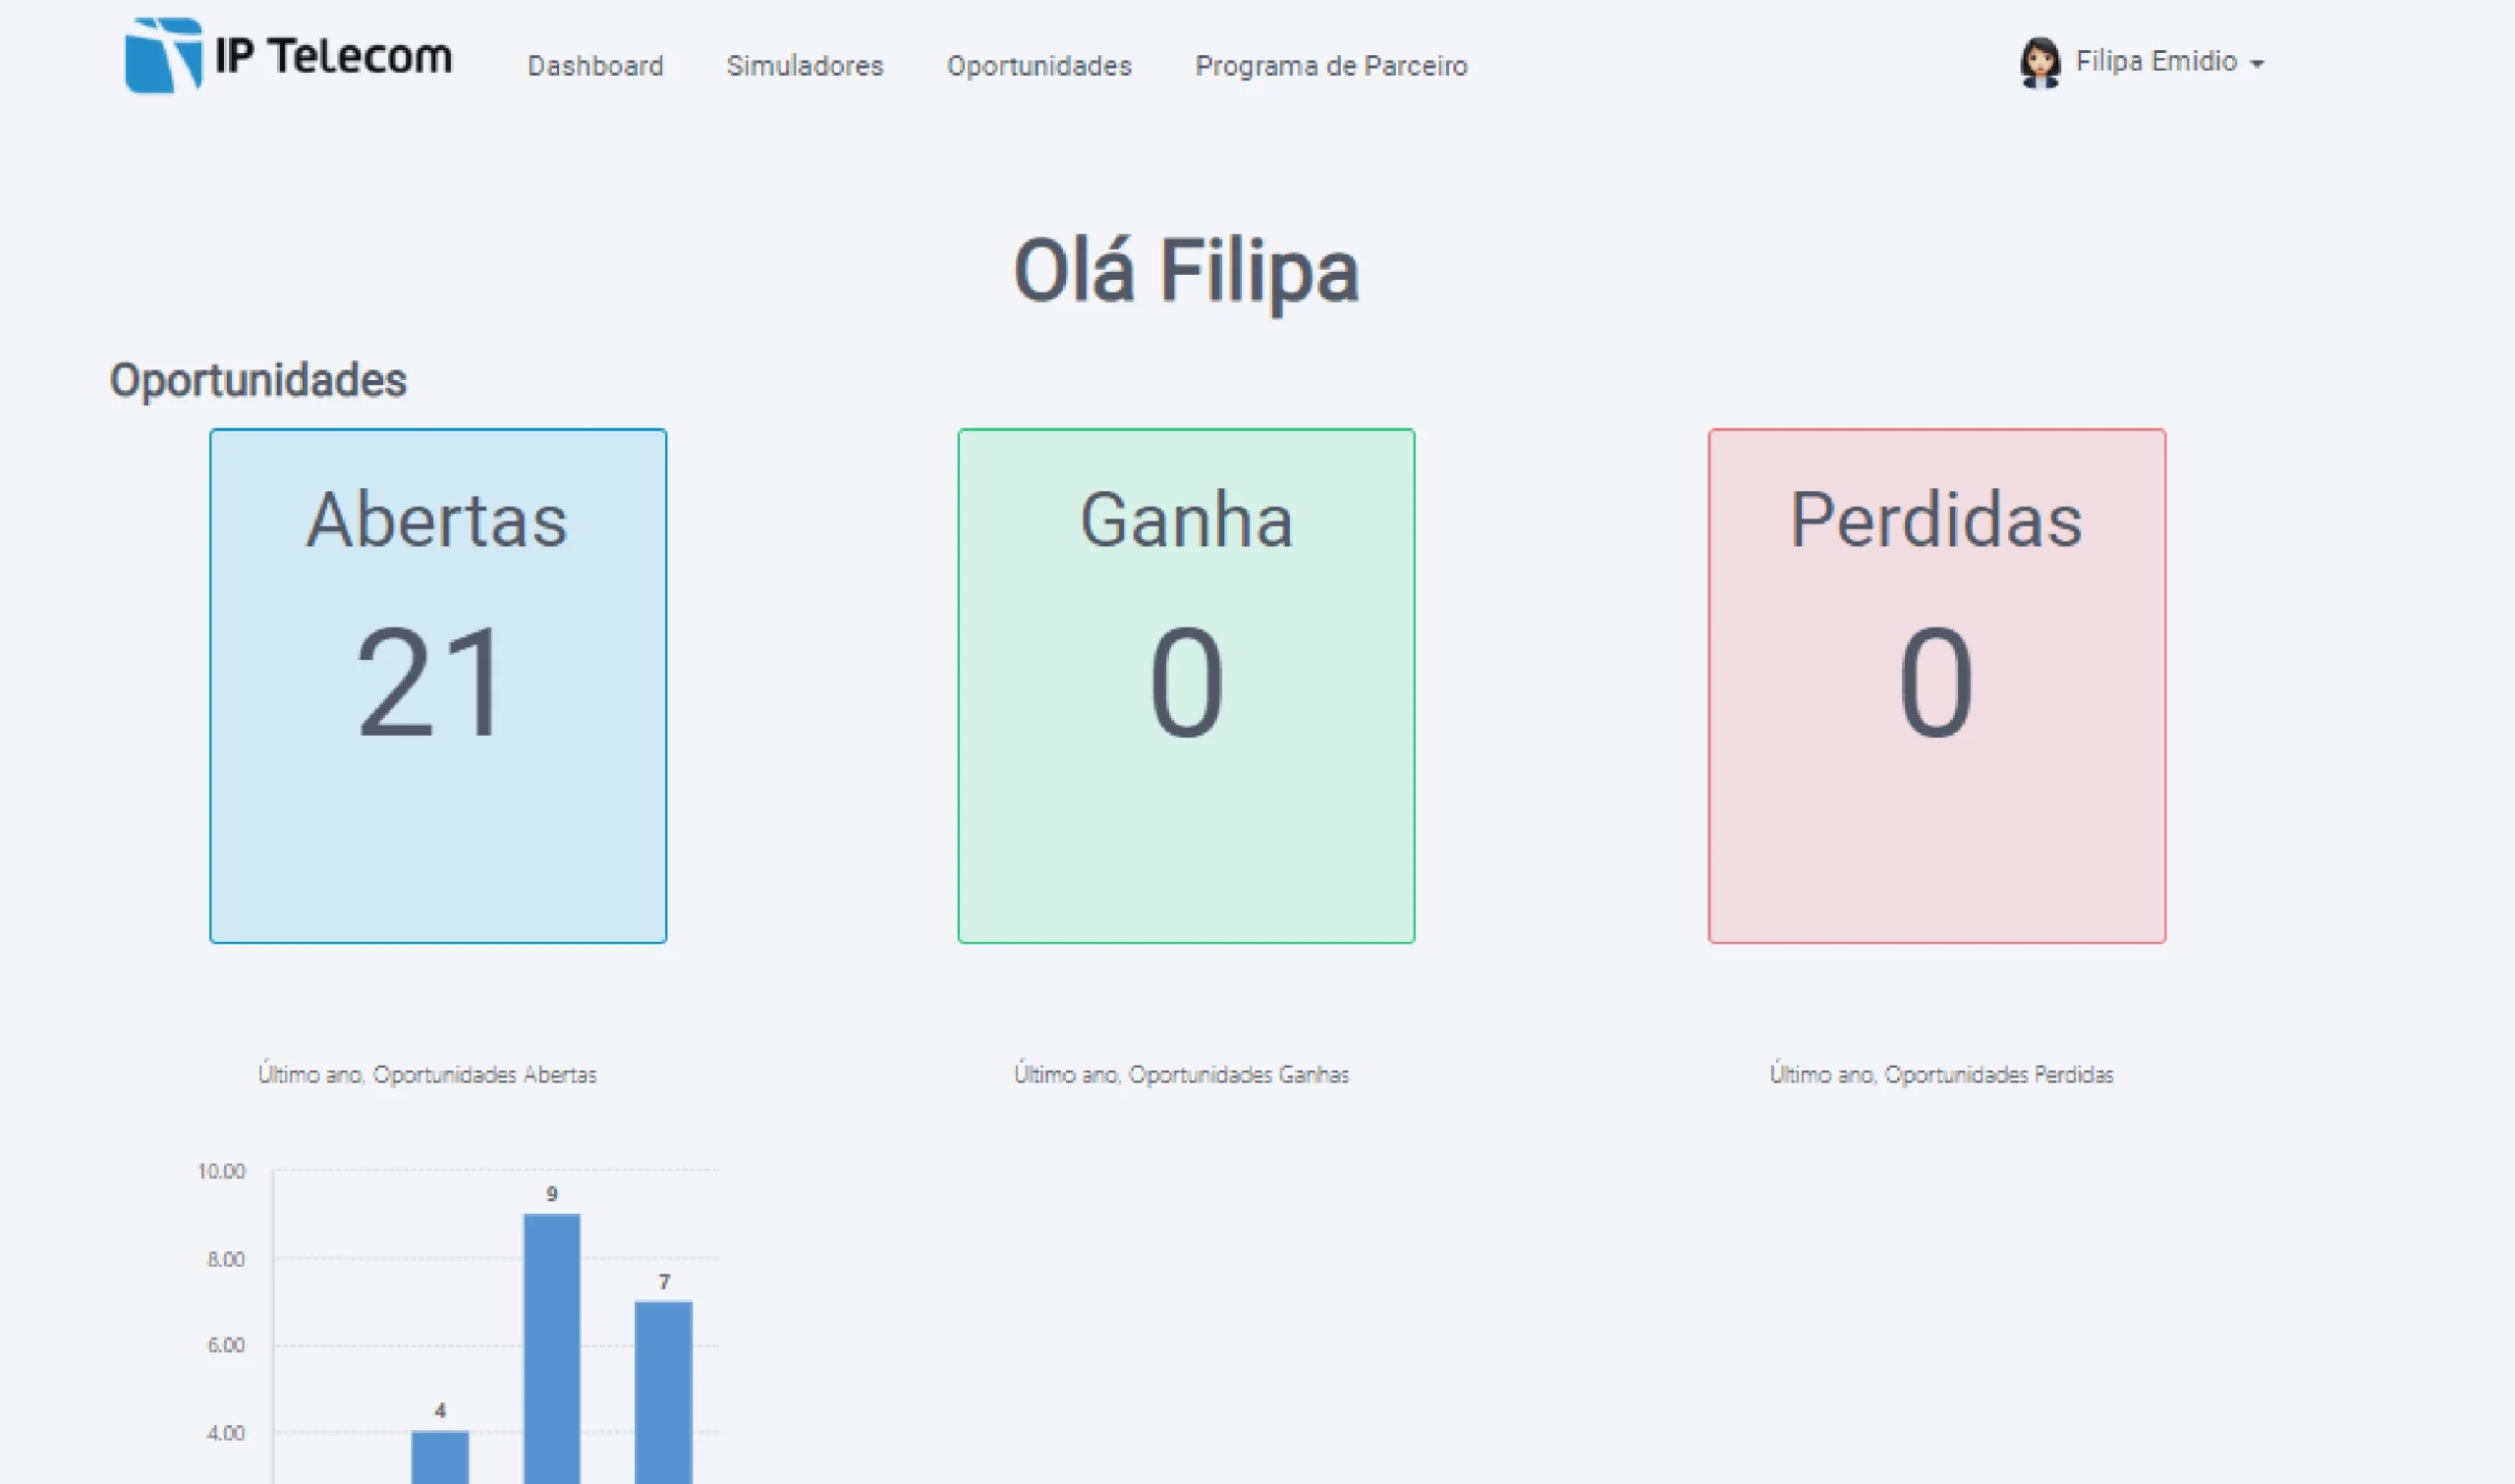Go to the Dashboard menu item
The width and height of the screenshot is (2515, 1484).
click(595, 66)
